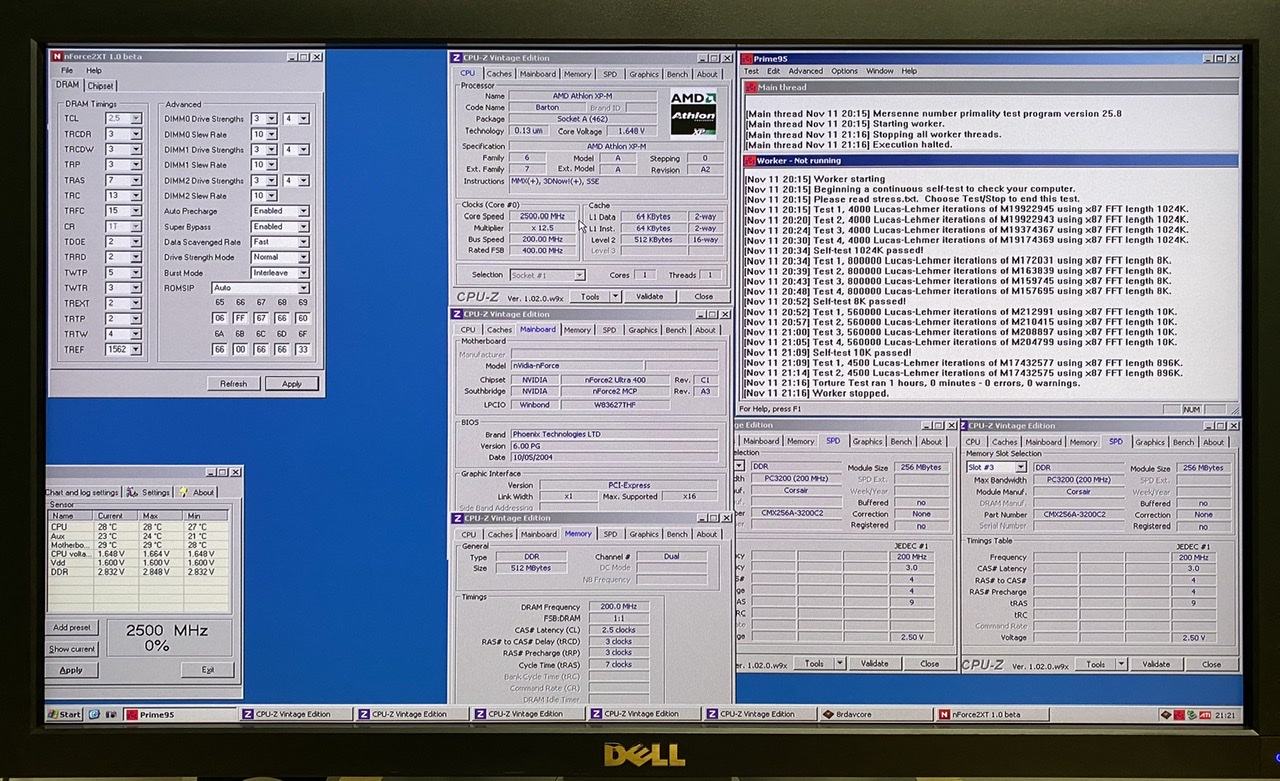Click Exit button in 8rdavcore
Screen dimensions: 1280x781
[x=208, y=670]
